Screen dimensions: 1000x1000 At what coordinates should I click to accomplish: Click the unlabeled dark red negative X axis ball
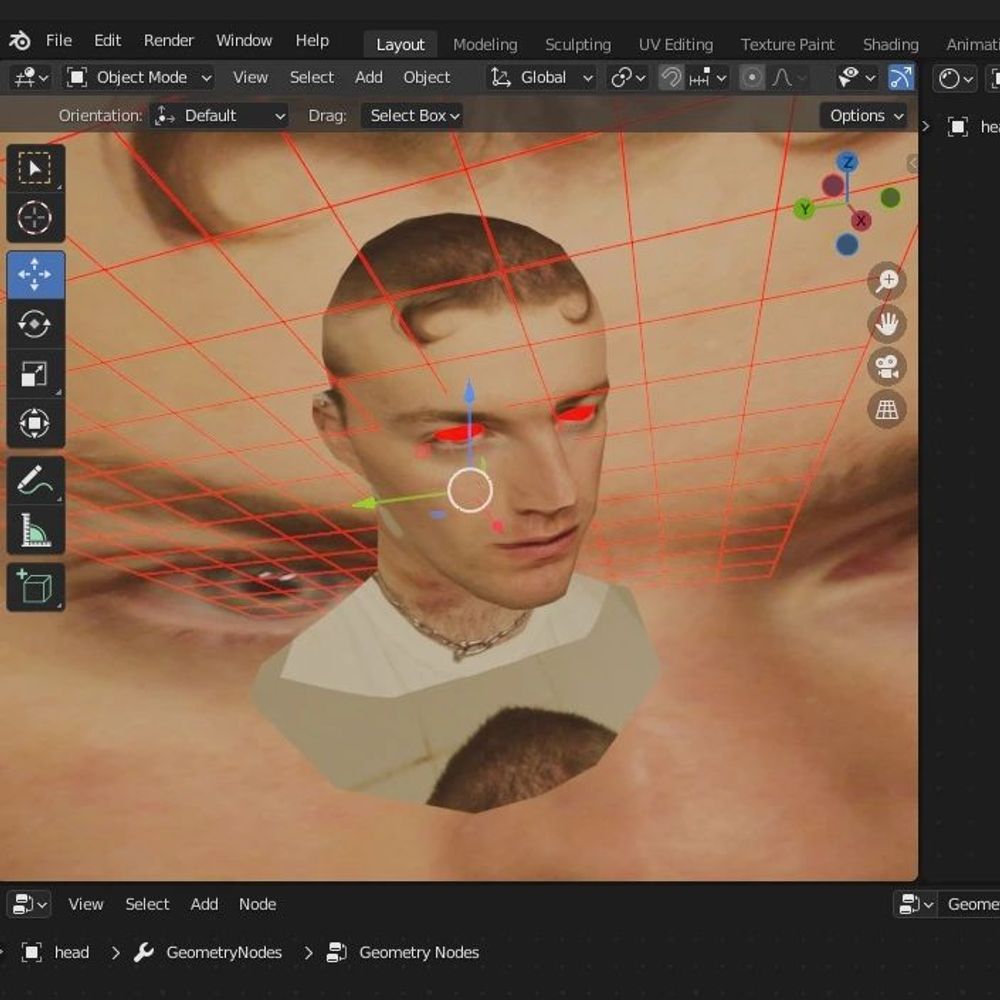pyautogui.click(x=833, y=186)
